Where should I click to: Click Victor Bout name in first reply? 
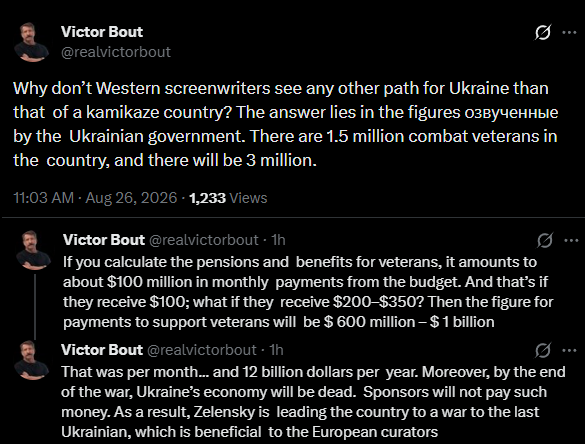[x=104, y=240]
